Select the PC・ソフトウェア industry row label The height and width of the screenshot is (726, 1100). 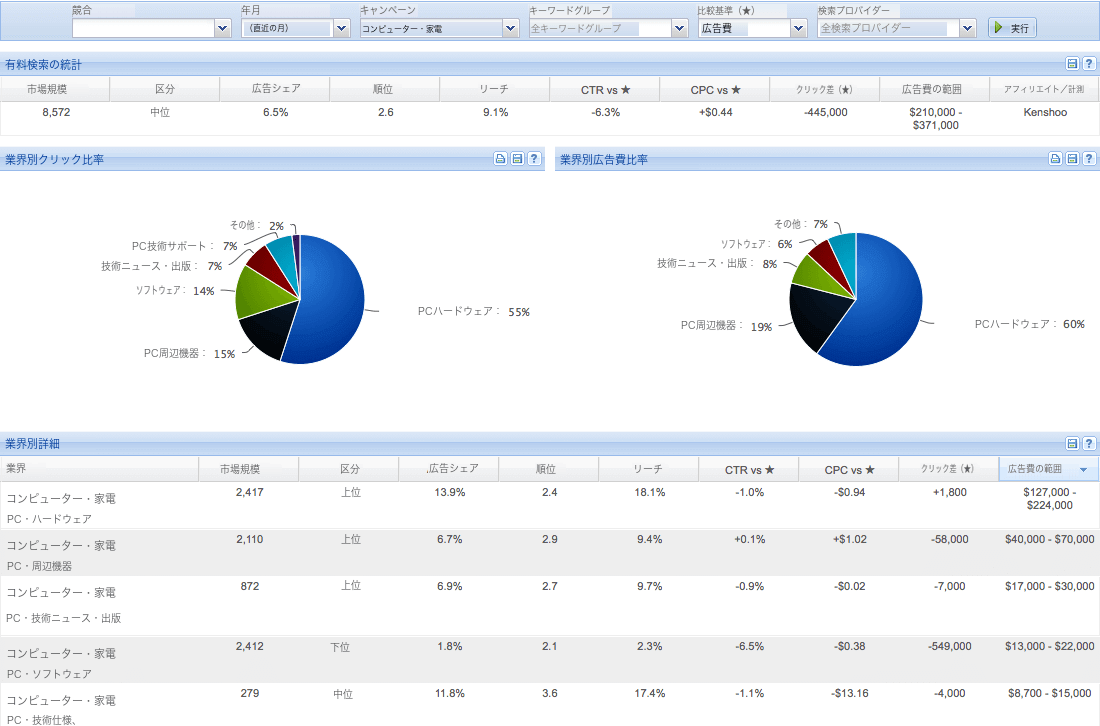point(49,674)
